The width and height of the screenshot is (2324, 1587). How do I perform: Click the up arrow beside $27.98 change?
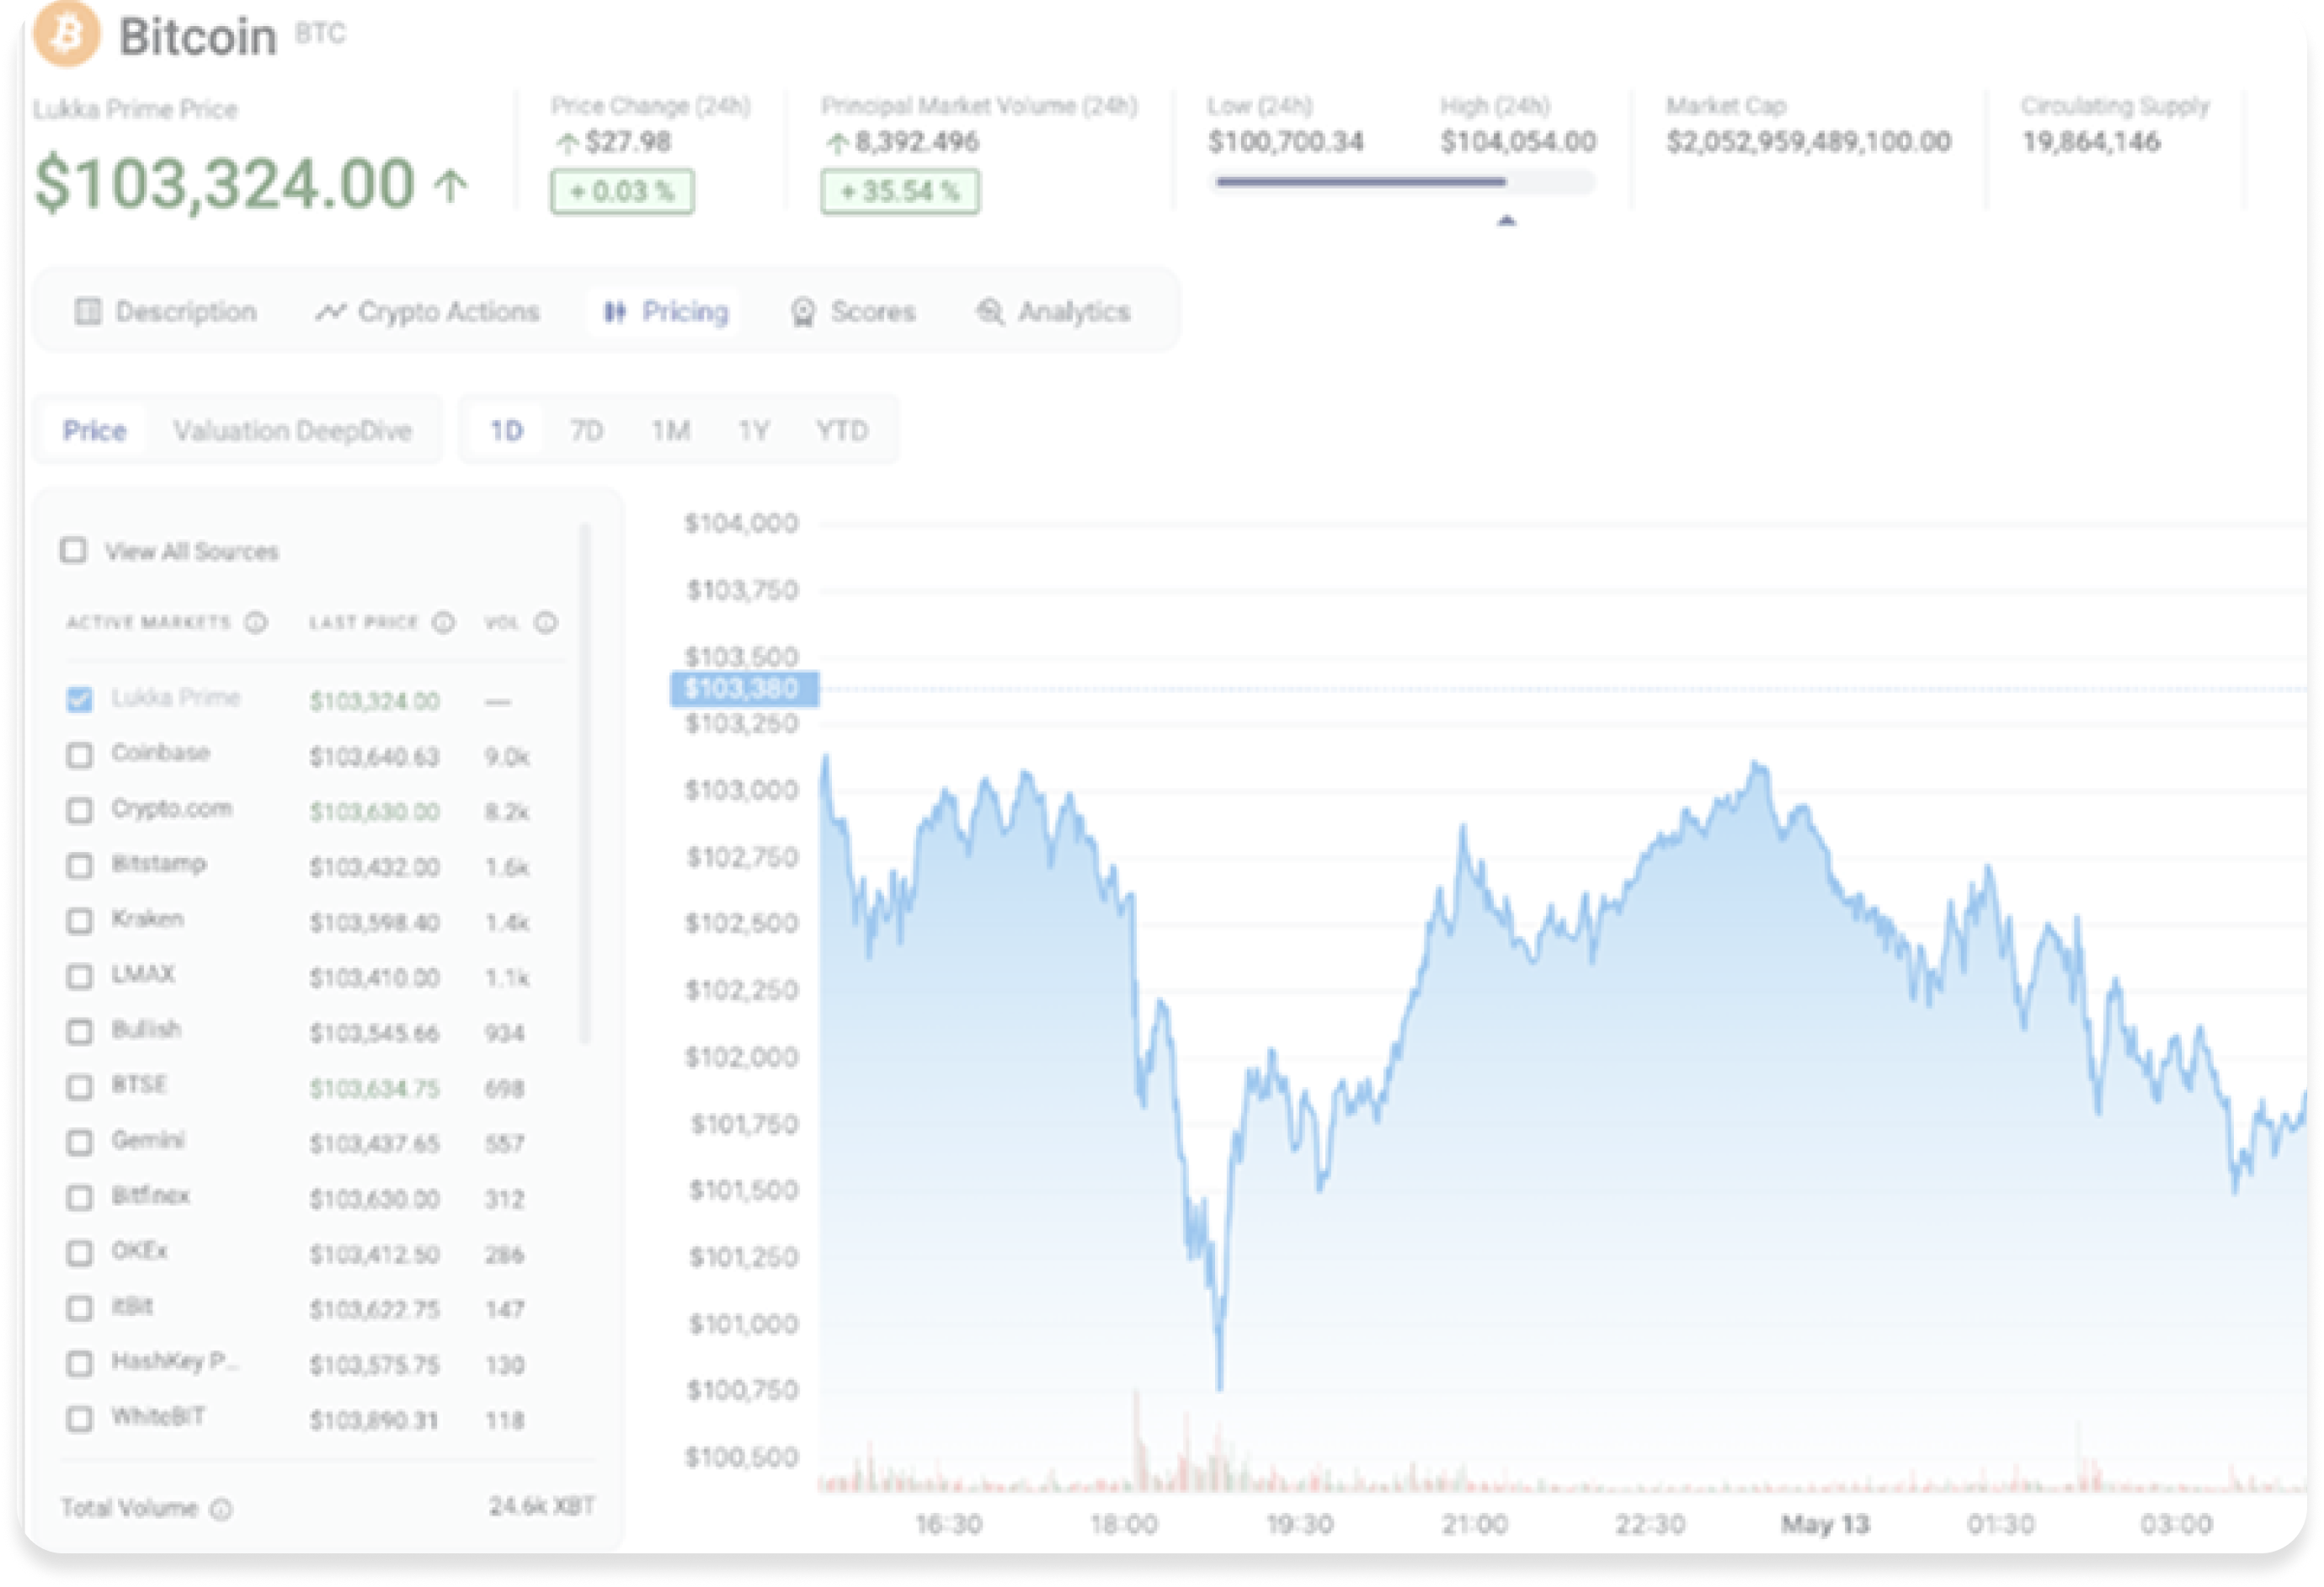[567, 143]
